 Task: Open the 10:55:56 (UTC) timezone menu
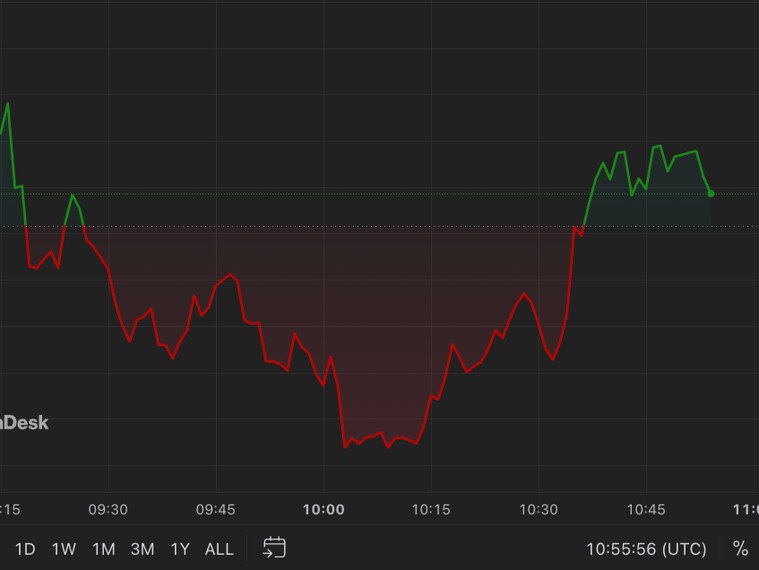coord(646,549)
